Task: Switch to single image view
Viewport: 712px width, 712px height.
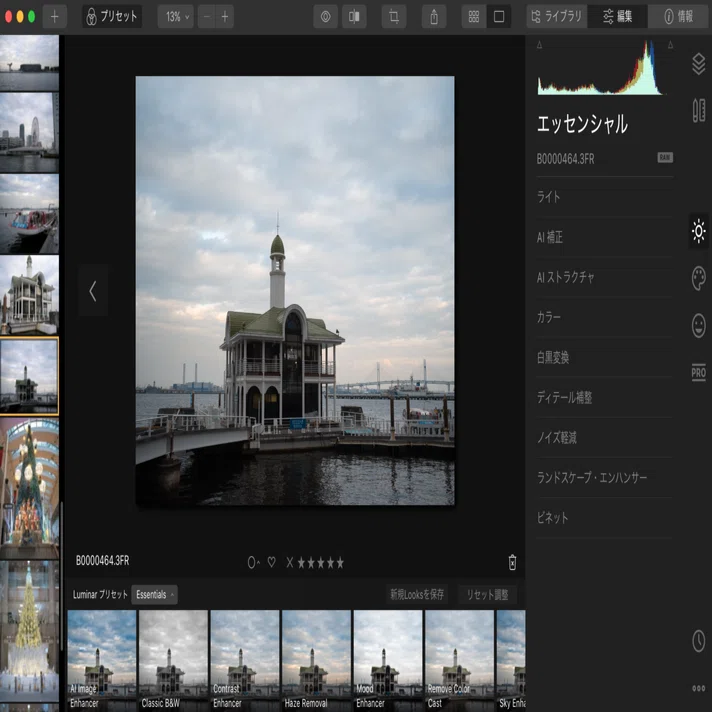Action: [499, 17]
